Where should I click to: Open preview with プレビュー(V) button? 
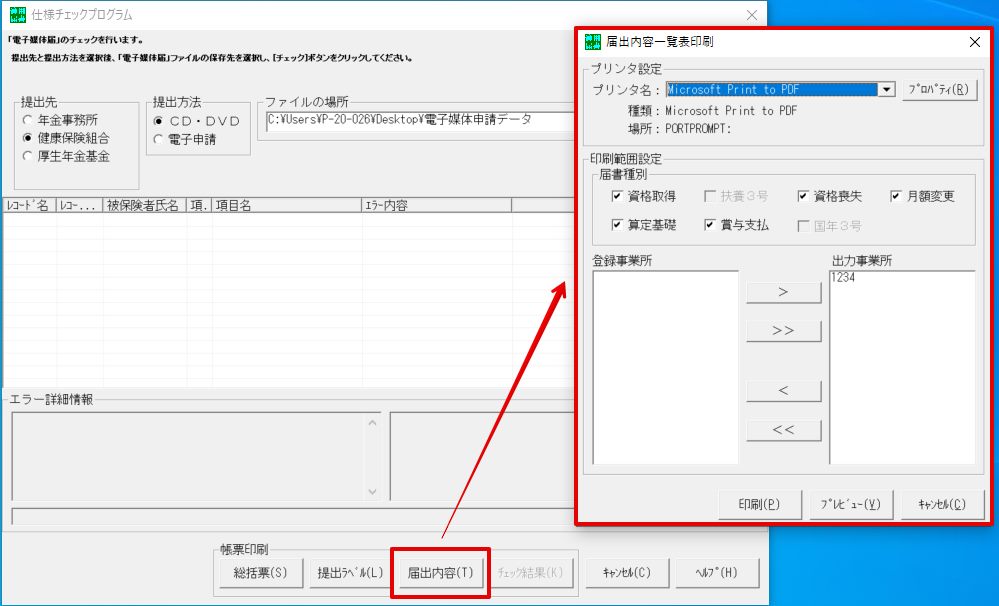click(x=850, y=504)
